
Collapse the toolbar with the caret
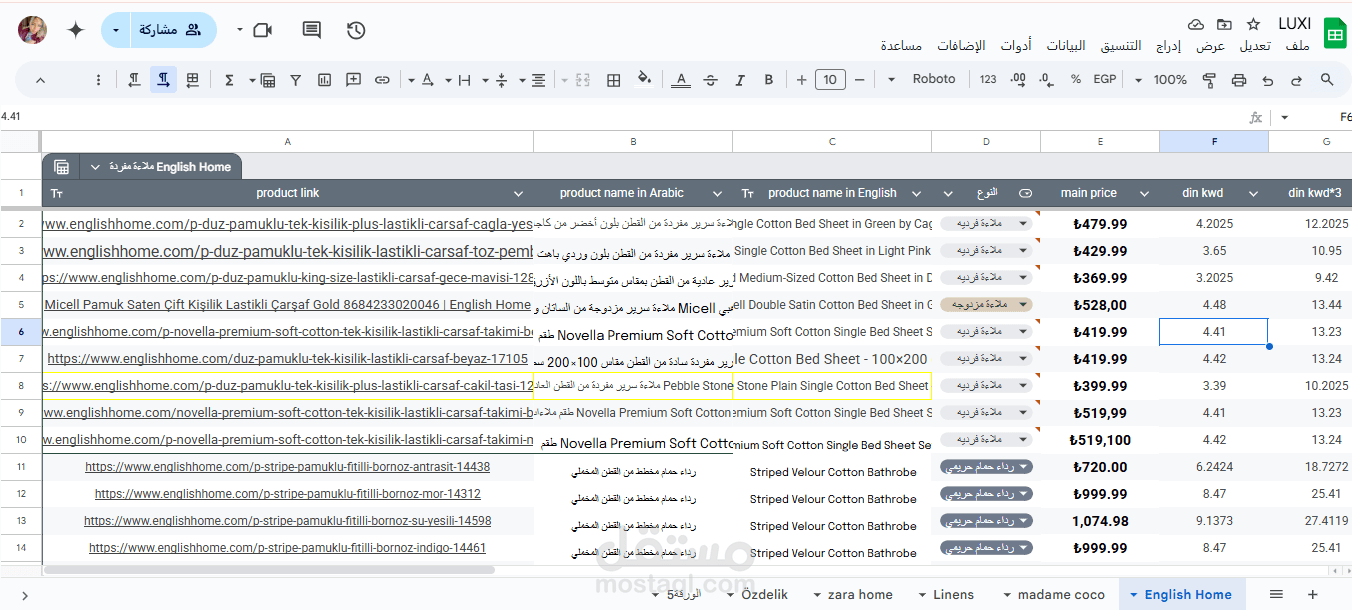click(40, 80)
